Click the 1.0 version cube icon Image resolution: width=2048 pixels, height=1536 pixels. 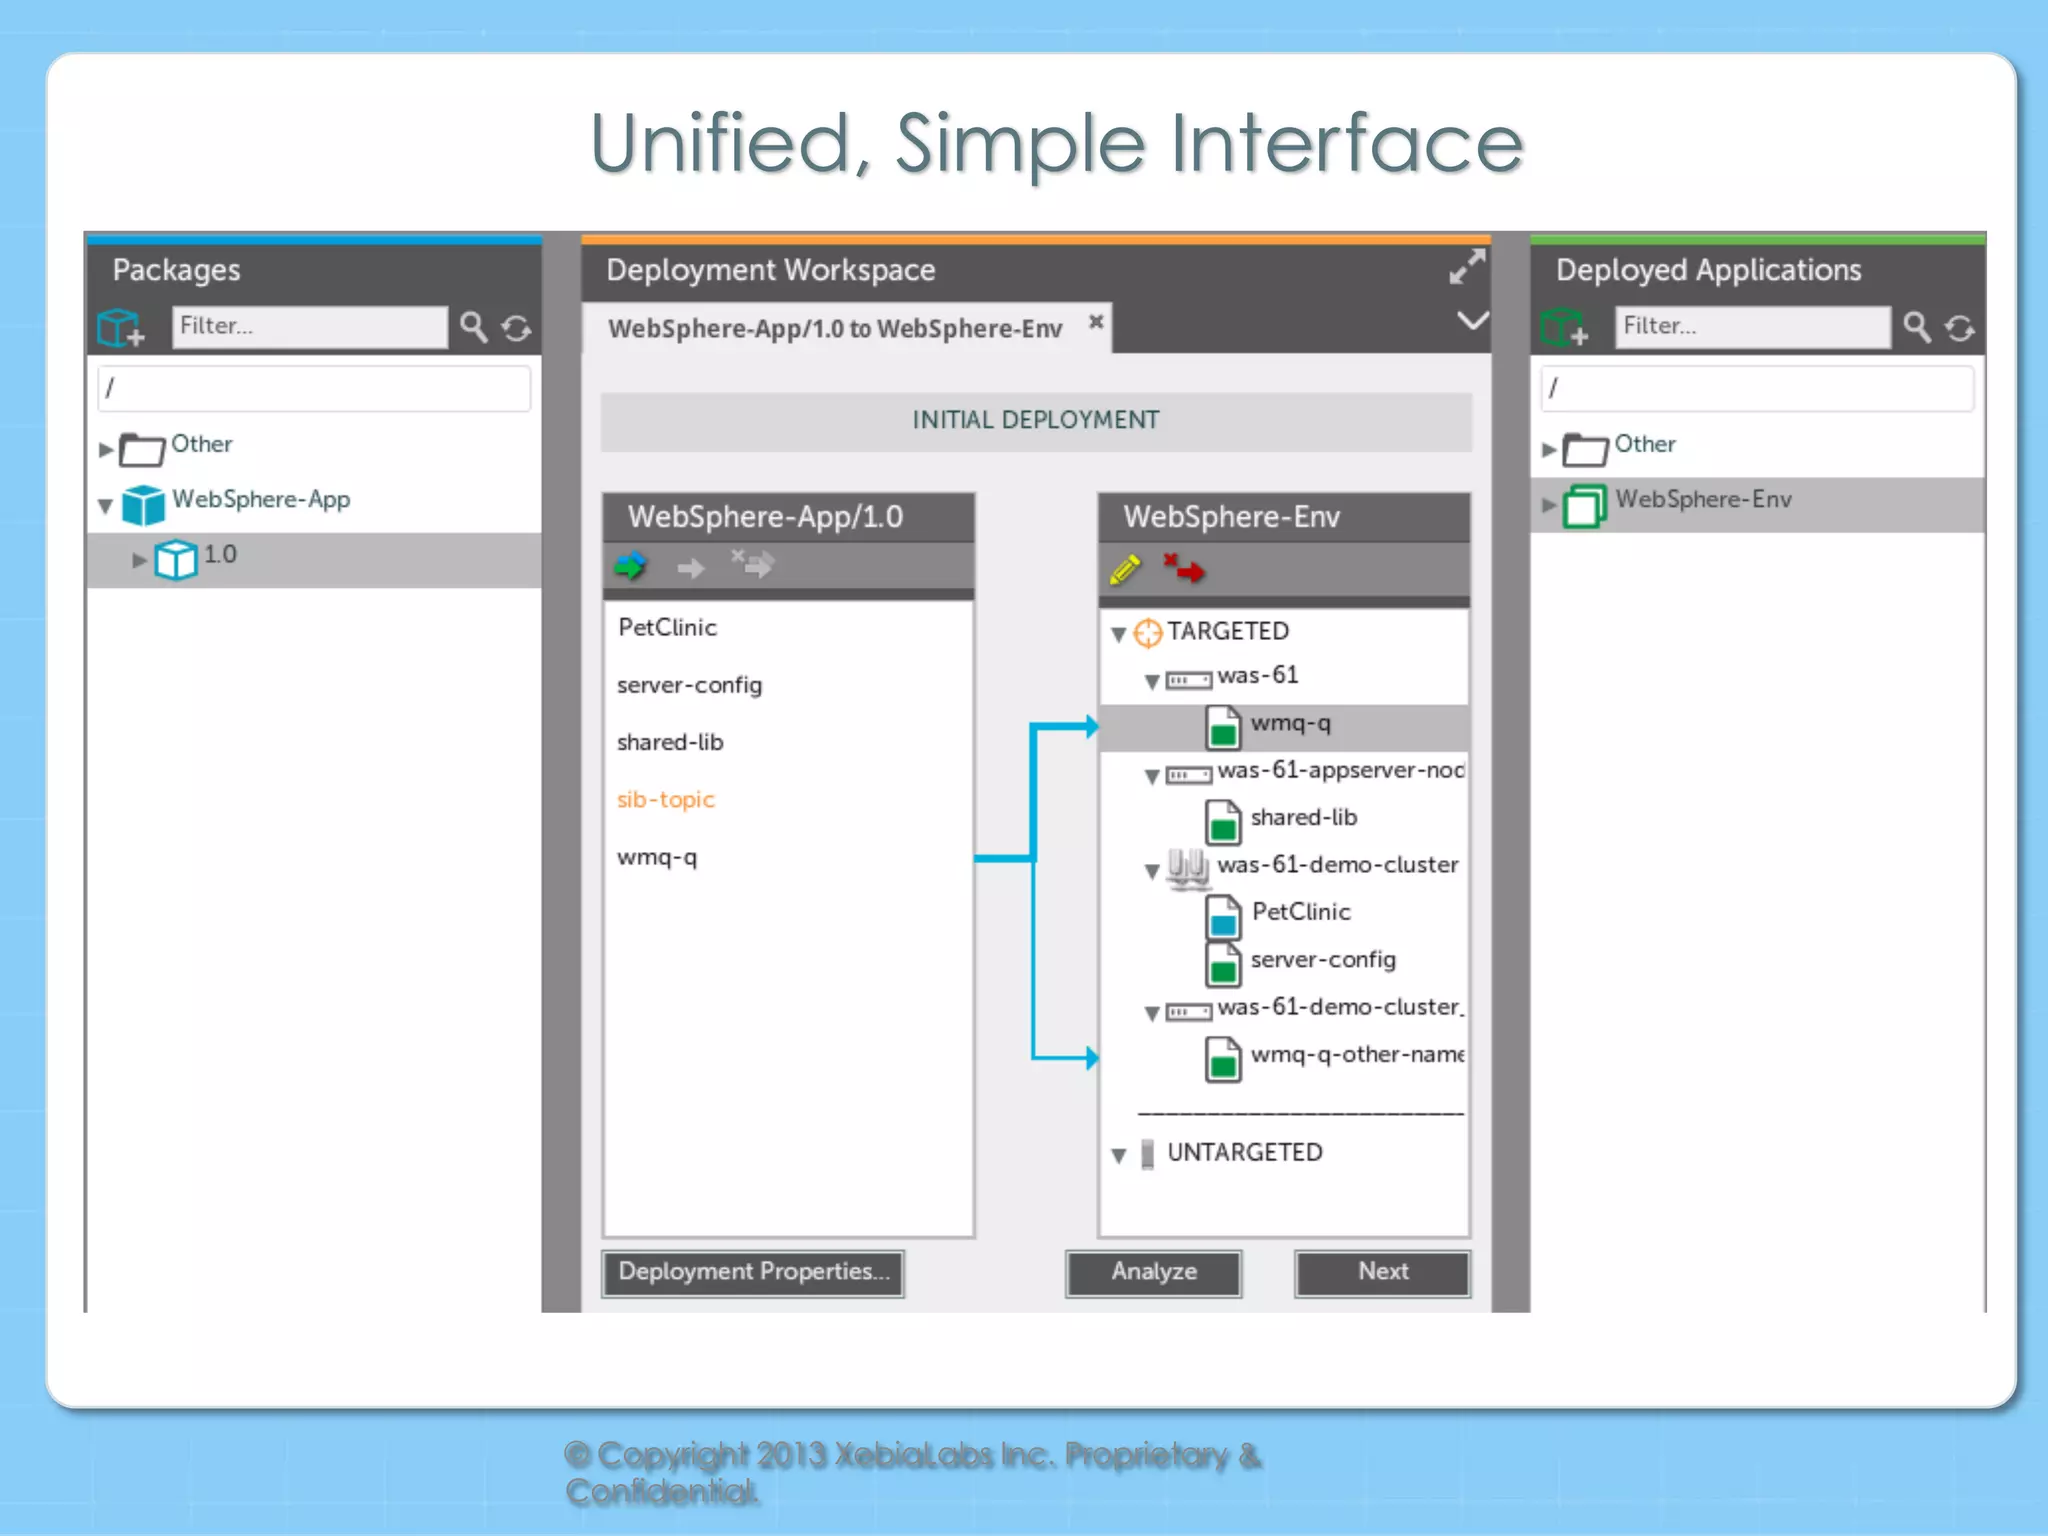[x=176, y=559]
